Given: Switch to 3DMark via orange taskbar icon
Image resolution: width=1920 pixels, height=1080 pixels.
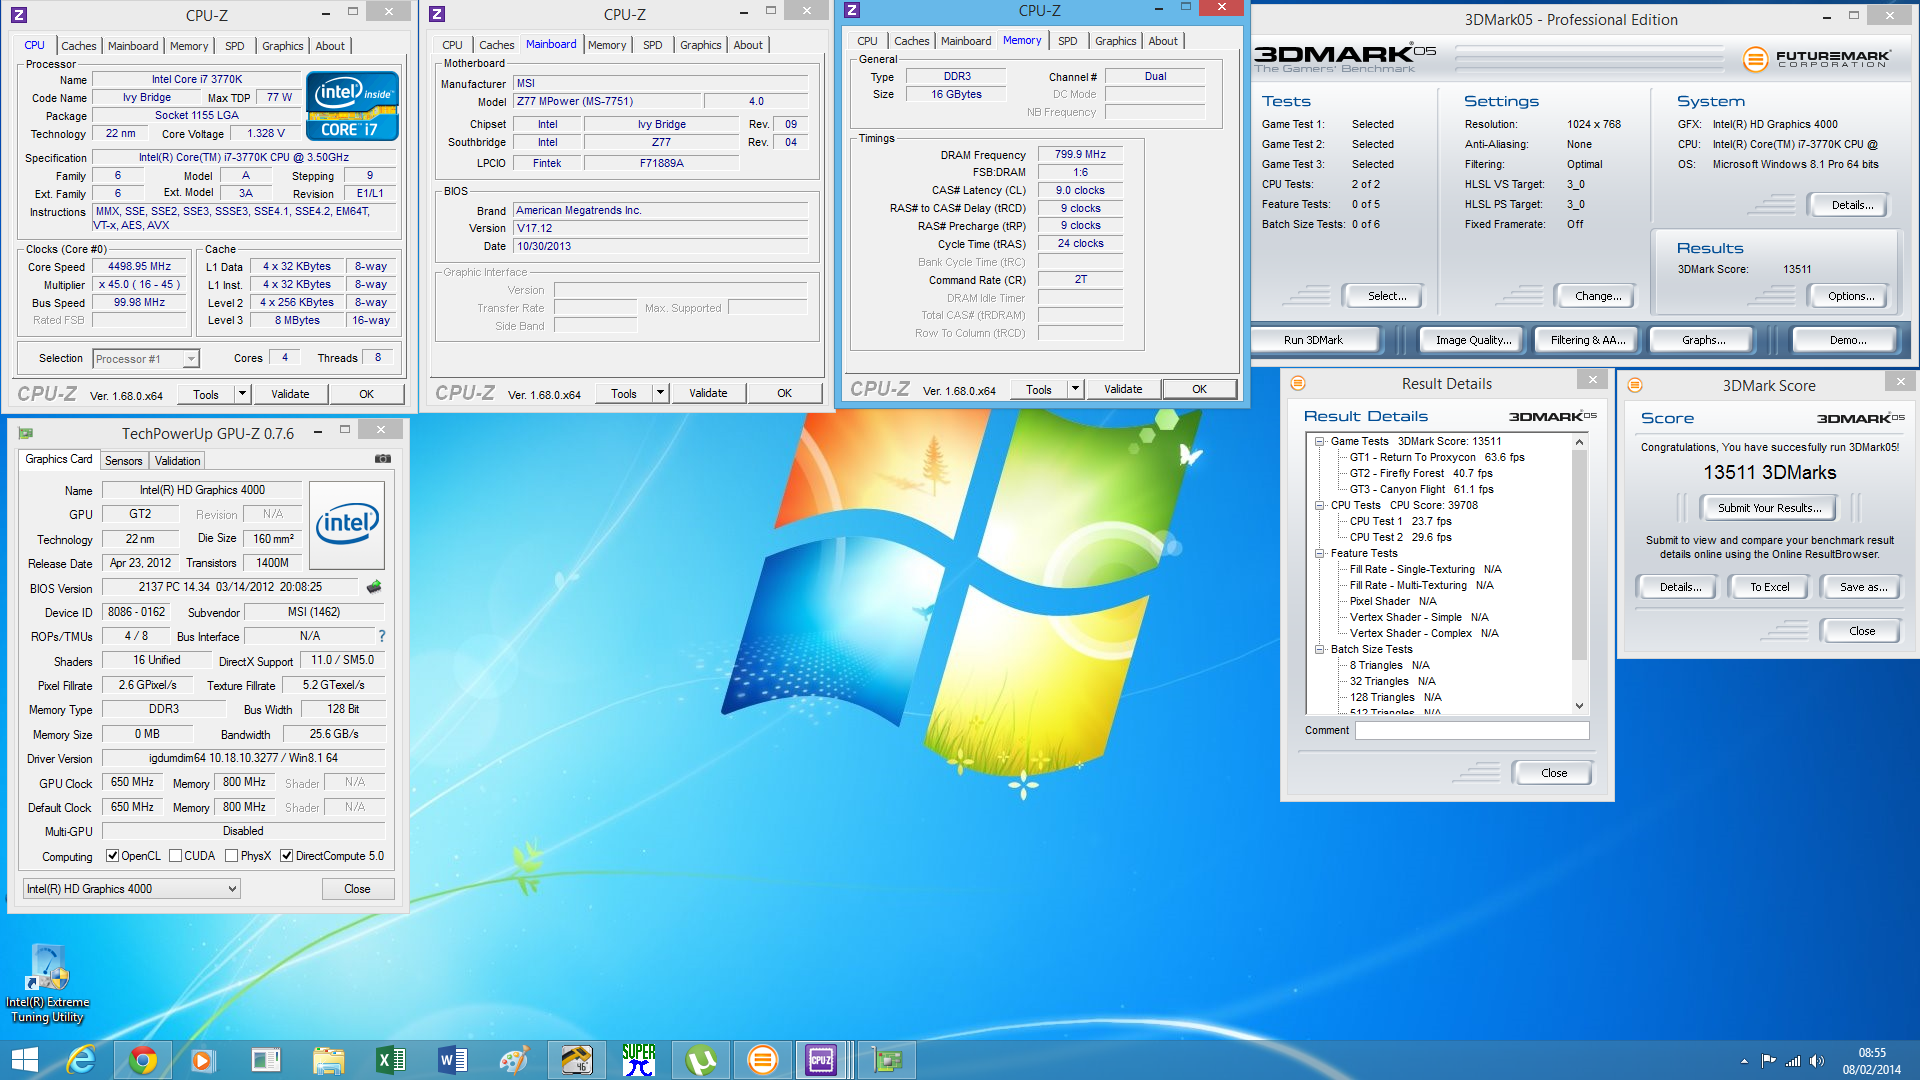Looking at the screenshot, I should click(762, 1060).
